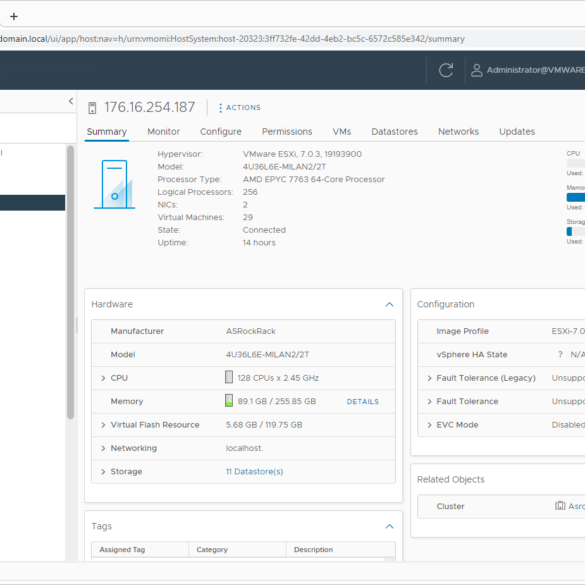The width and height of the screenshot is (585, 585).
Task: Click the ASRockRack manufacturer value
Action: [x=250, y=331]
